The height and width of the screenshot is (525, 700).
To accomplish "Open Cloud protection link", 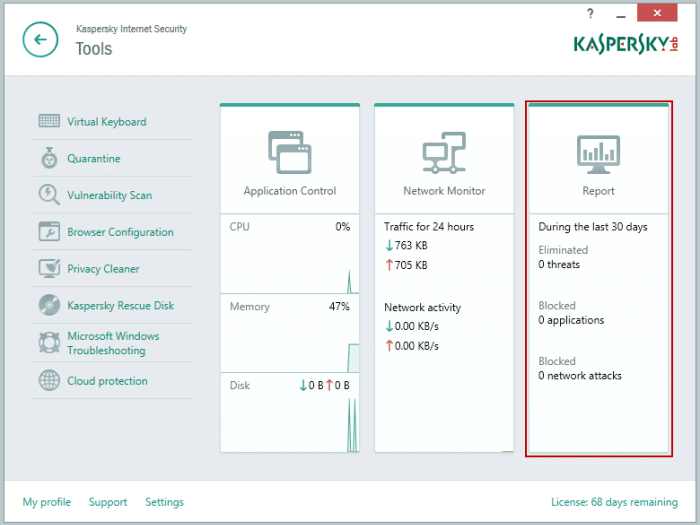I will click(107, 381).
